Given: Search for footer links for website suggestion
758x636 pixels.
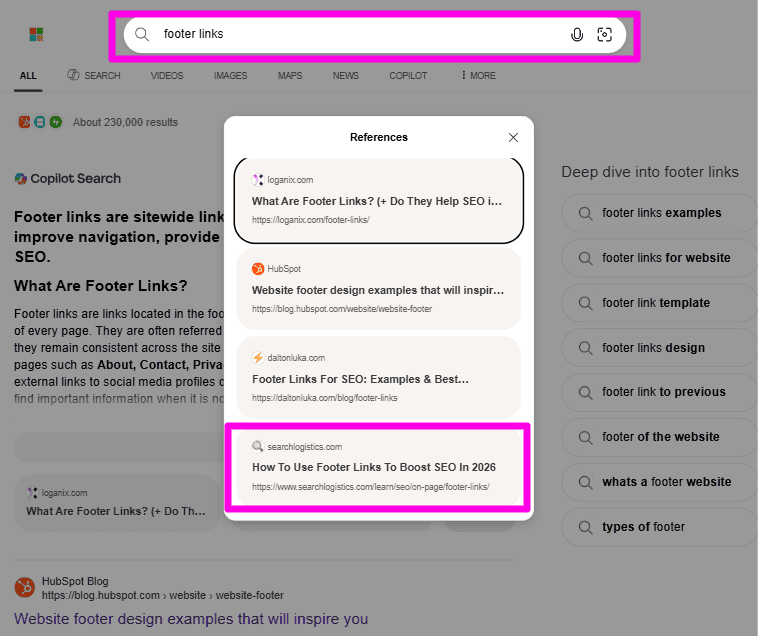Looking at the screenshot, I should 660,258.
